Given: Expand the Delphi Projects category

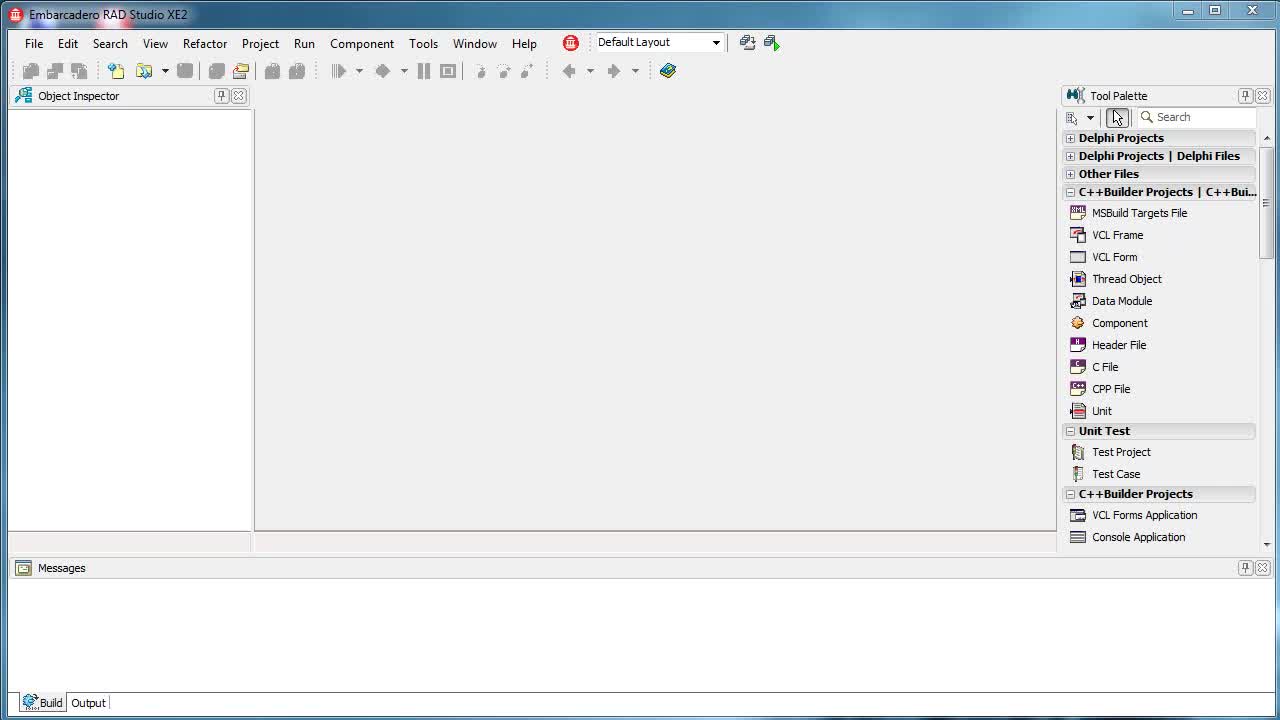Looking at the screenshot, I should [x=1070, y=138].
